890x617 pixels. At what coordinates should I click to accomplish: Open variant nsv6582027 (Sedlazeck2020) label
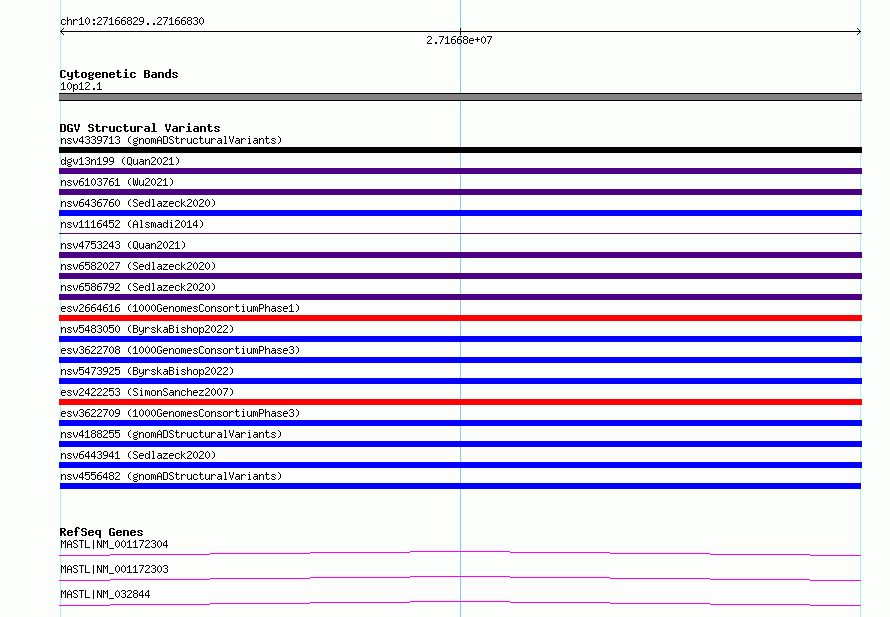[x=138, y=266]
